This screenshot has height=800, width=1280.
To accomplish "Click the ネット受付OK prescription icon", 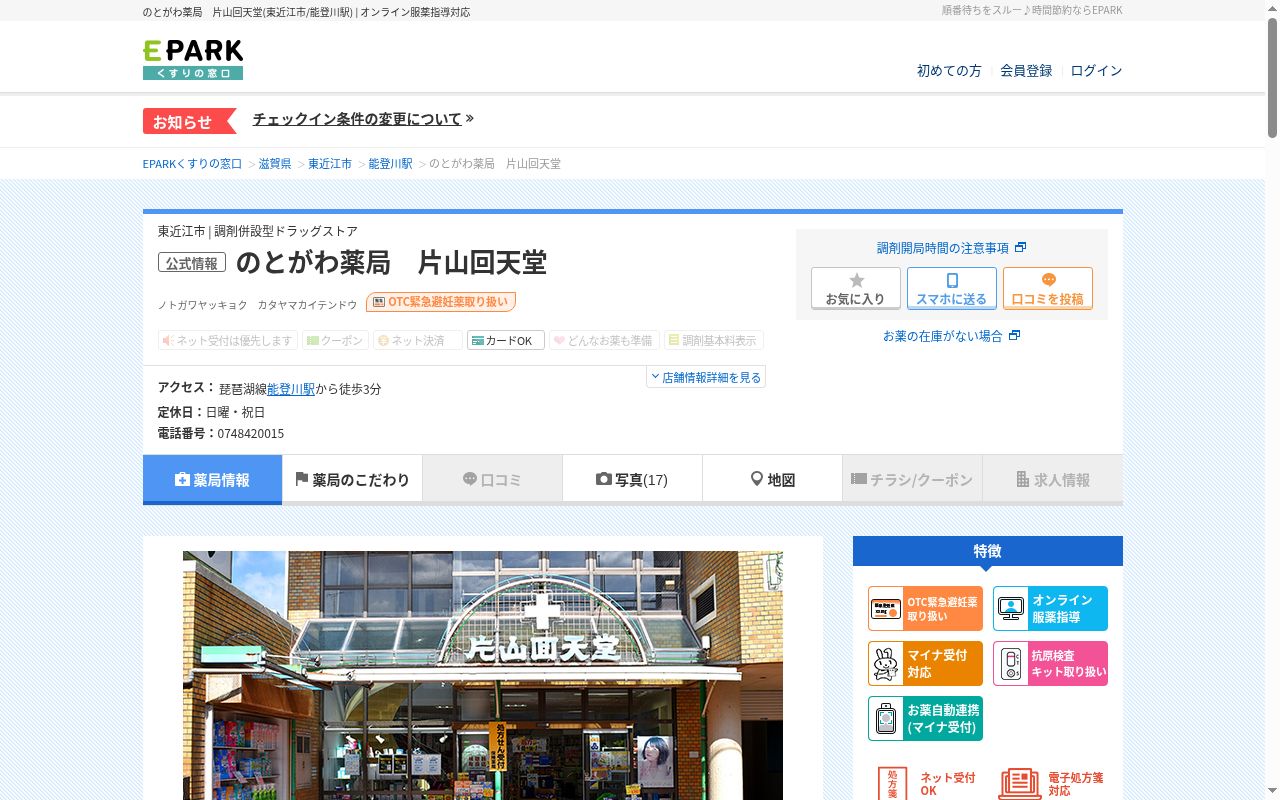I will click(x=892, y=782).
